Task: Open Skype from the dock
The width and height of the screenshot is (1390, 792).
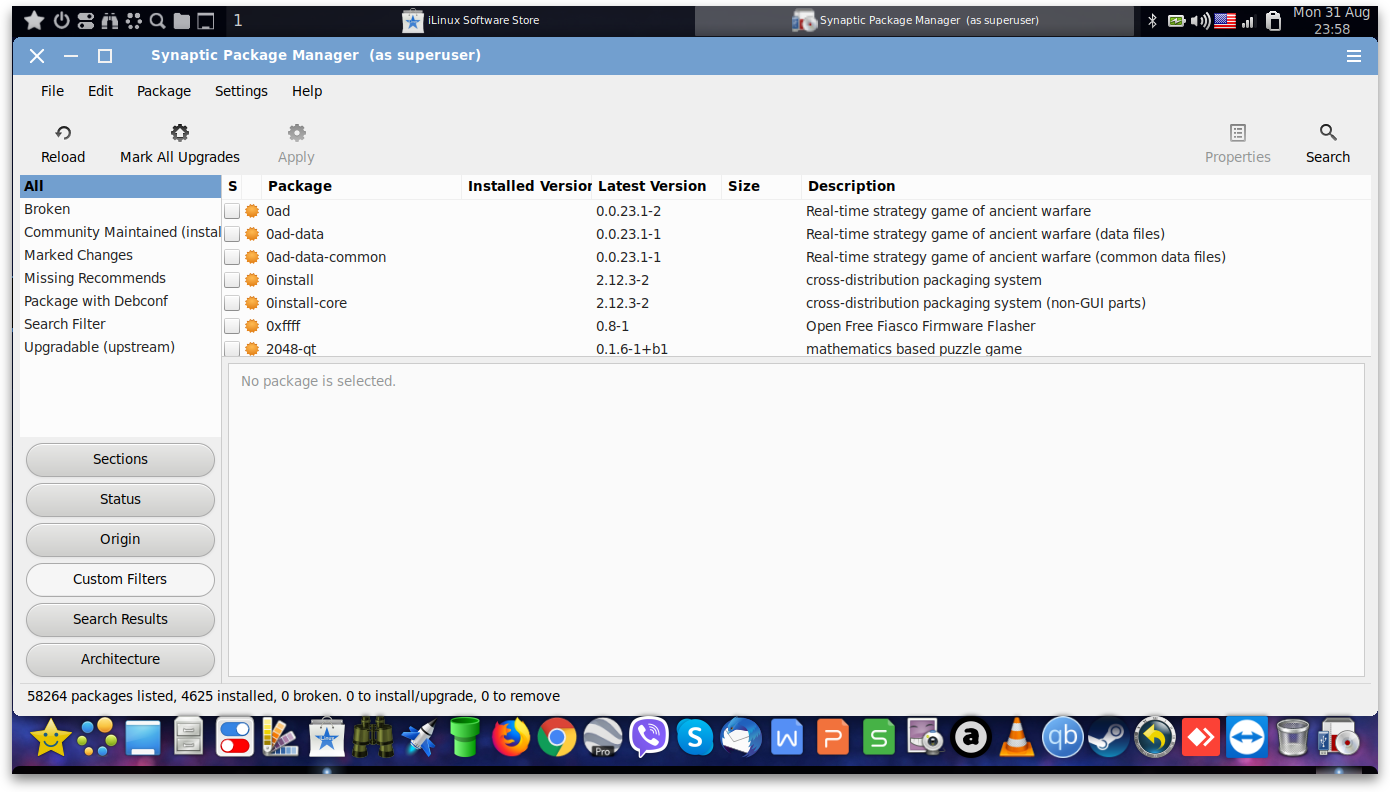Action: [695, 738]
